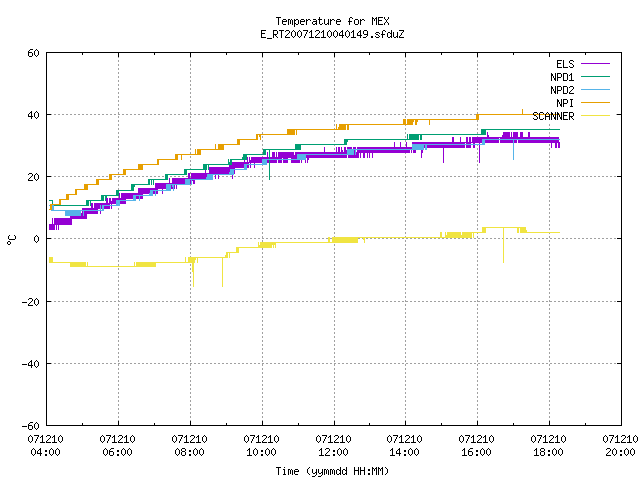Click the y-axis tick label -20

tap(31, 302)
